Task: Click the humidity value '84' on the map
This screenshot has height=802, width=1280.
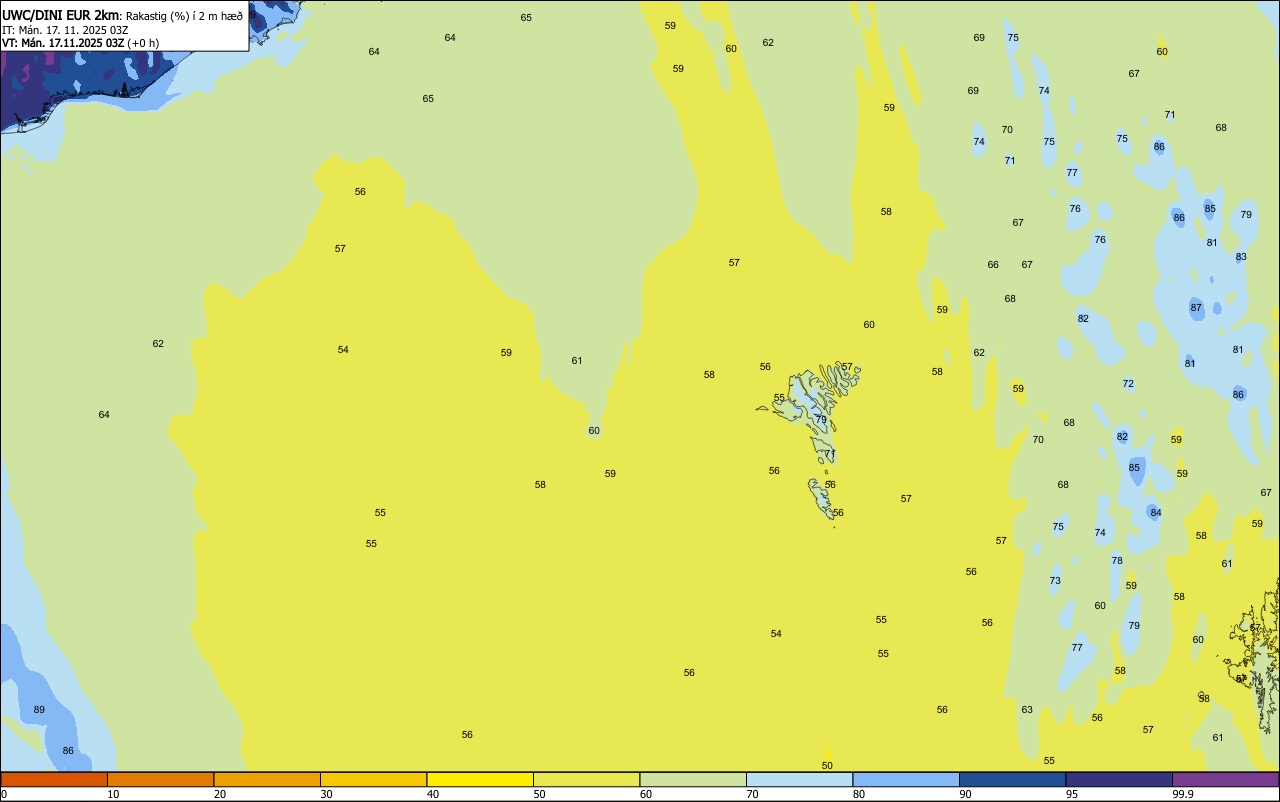Action: click(1156, 513)
